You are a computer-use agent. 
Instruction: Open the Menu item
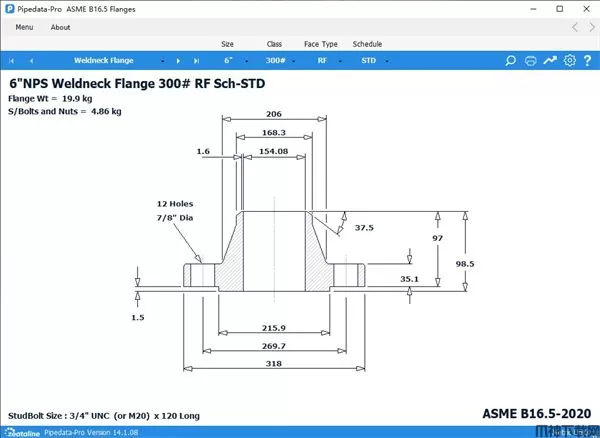24,27
